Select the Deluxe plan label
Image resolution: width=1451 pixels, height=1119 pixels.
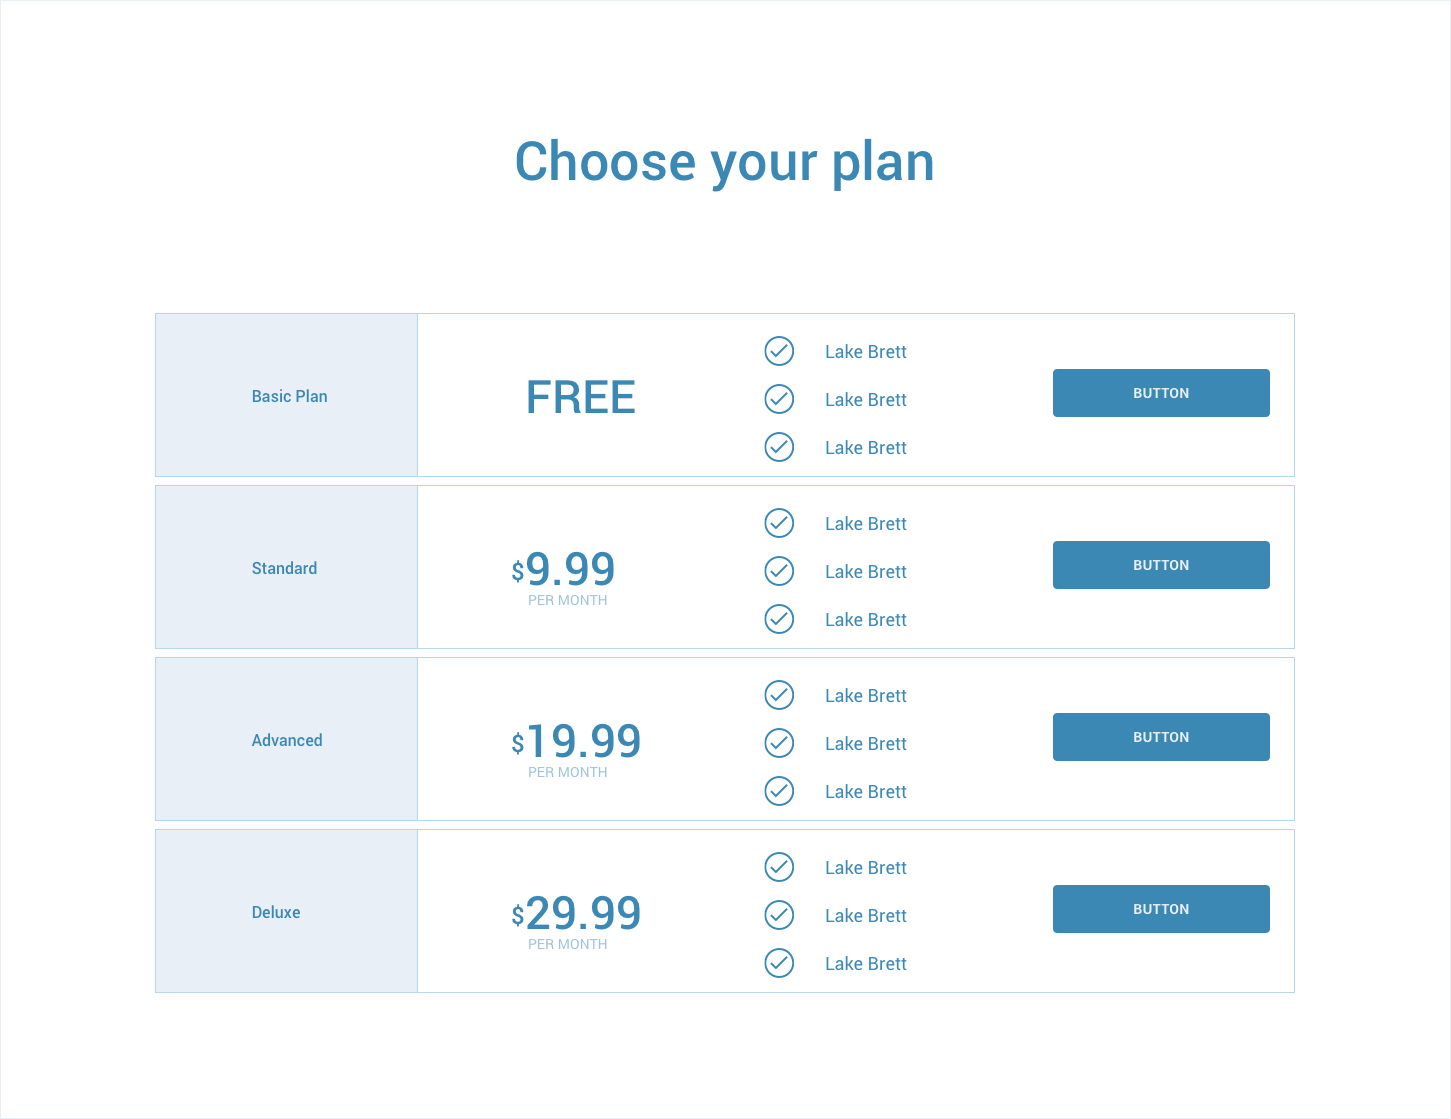(276, 912)
